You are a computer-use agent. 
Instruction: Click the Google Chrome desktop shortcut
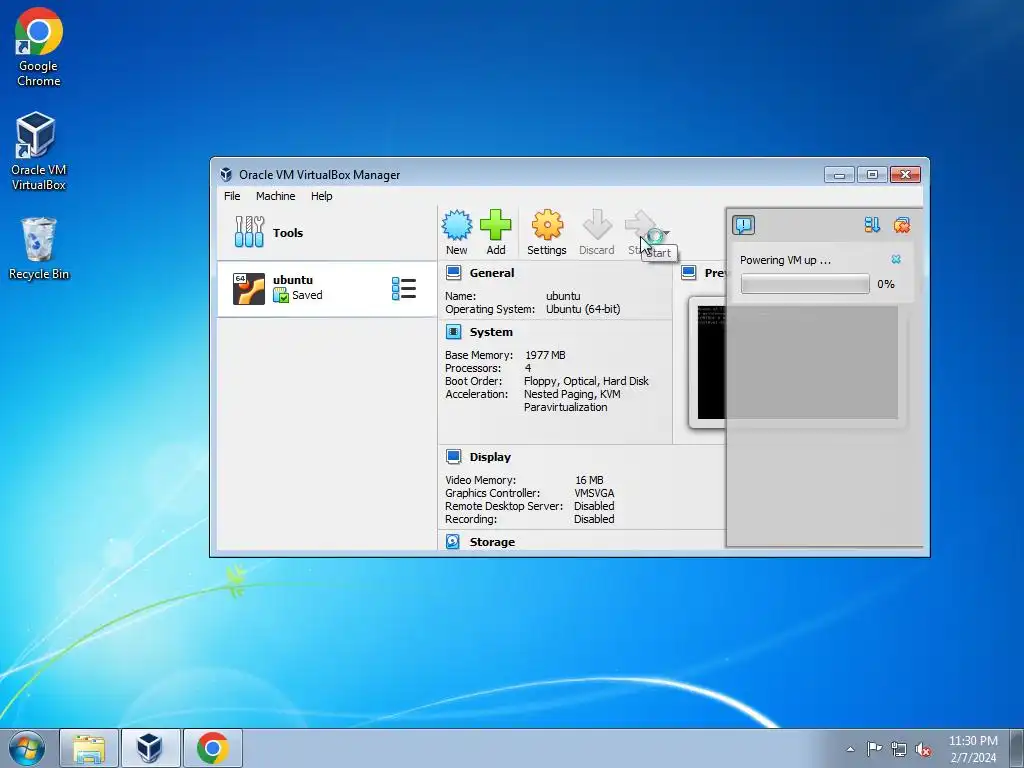click(x=39, y=48)
